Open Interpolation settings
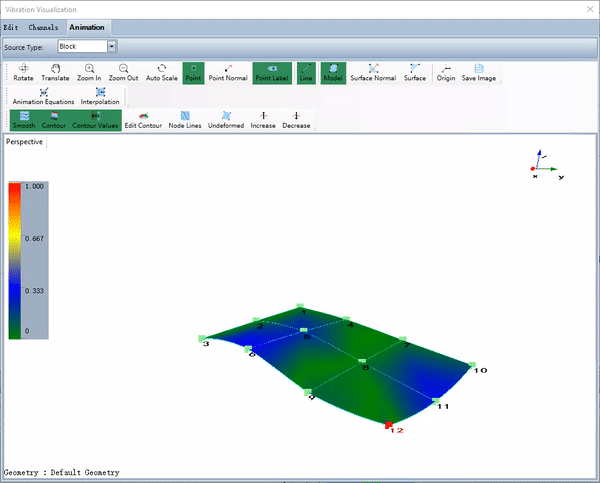The height and width of the screenshot is (483, 600). coord(100,96)
